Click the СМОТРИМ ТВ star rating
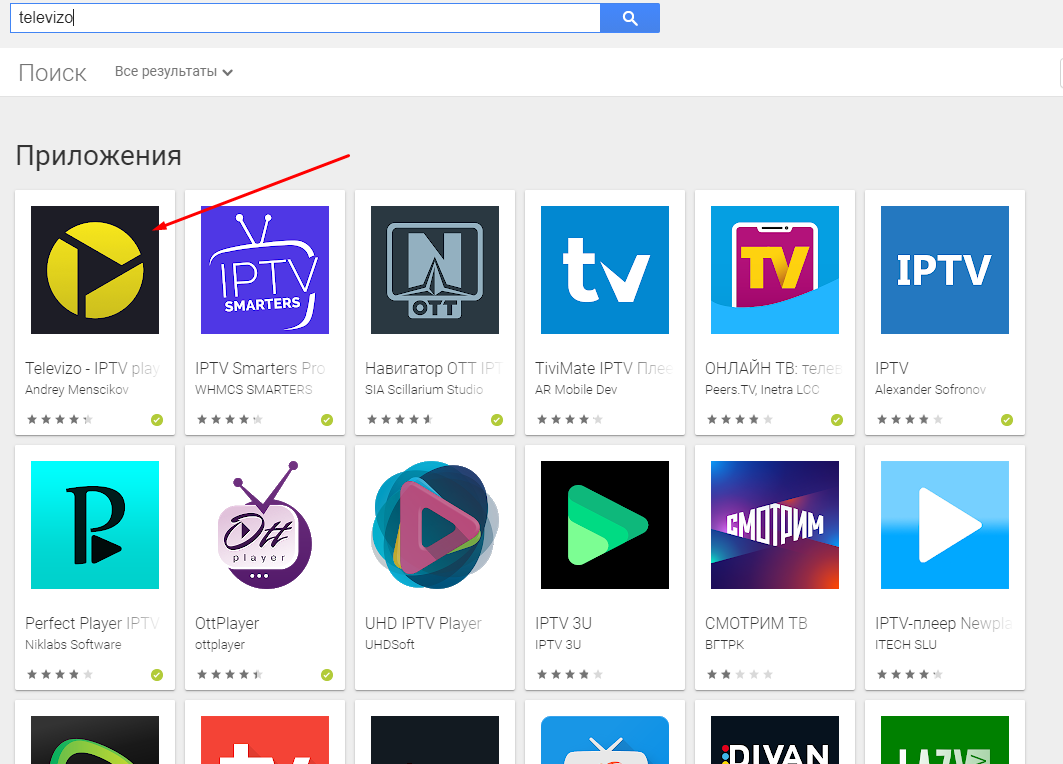Image resolution: width=1063 pixels, height=764 pixels. [x=740, y=675]
